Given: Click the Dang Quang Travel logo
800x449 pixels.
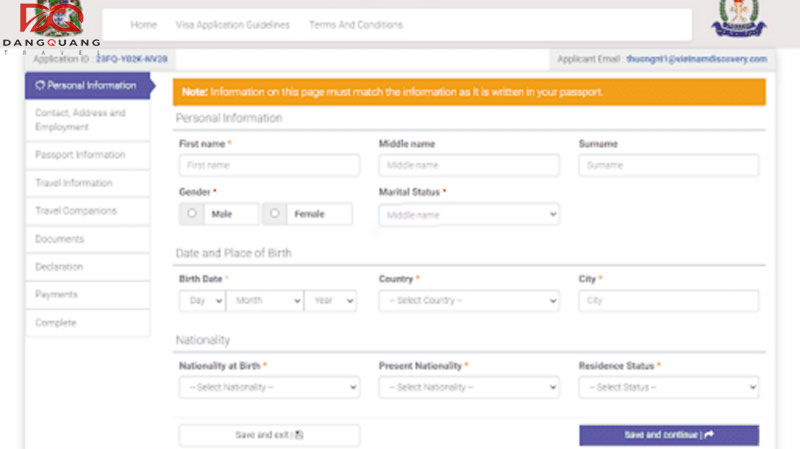Looking at the screenshot, I should click(50, 27).
